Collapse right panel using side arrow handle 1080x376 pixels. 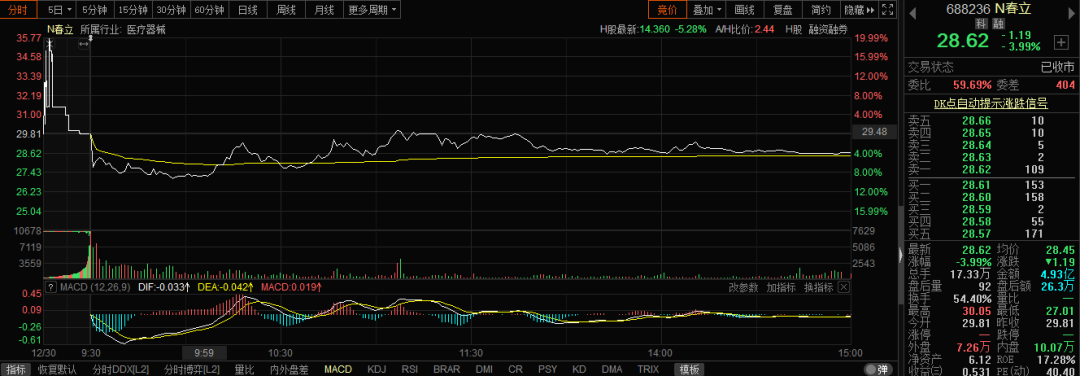pyautogui.click(x=900, y=255)
